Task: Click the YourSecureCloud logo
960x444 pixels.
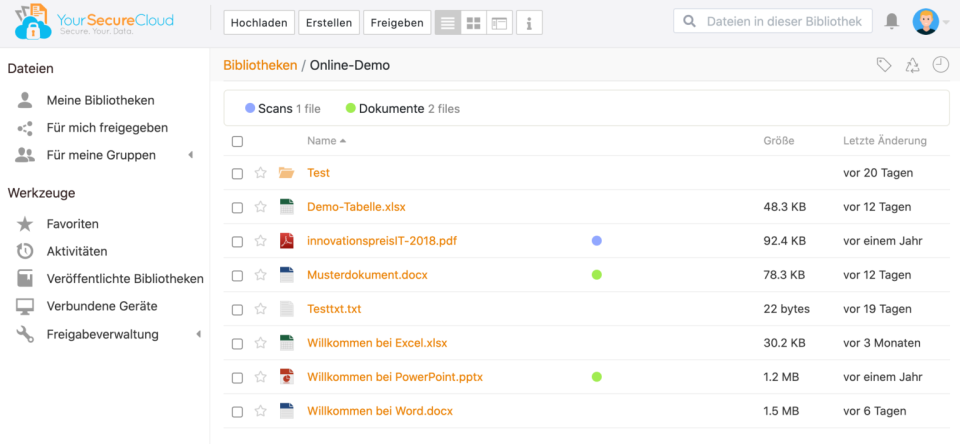Action: pos(93,21)
